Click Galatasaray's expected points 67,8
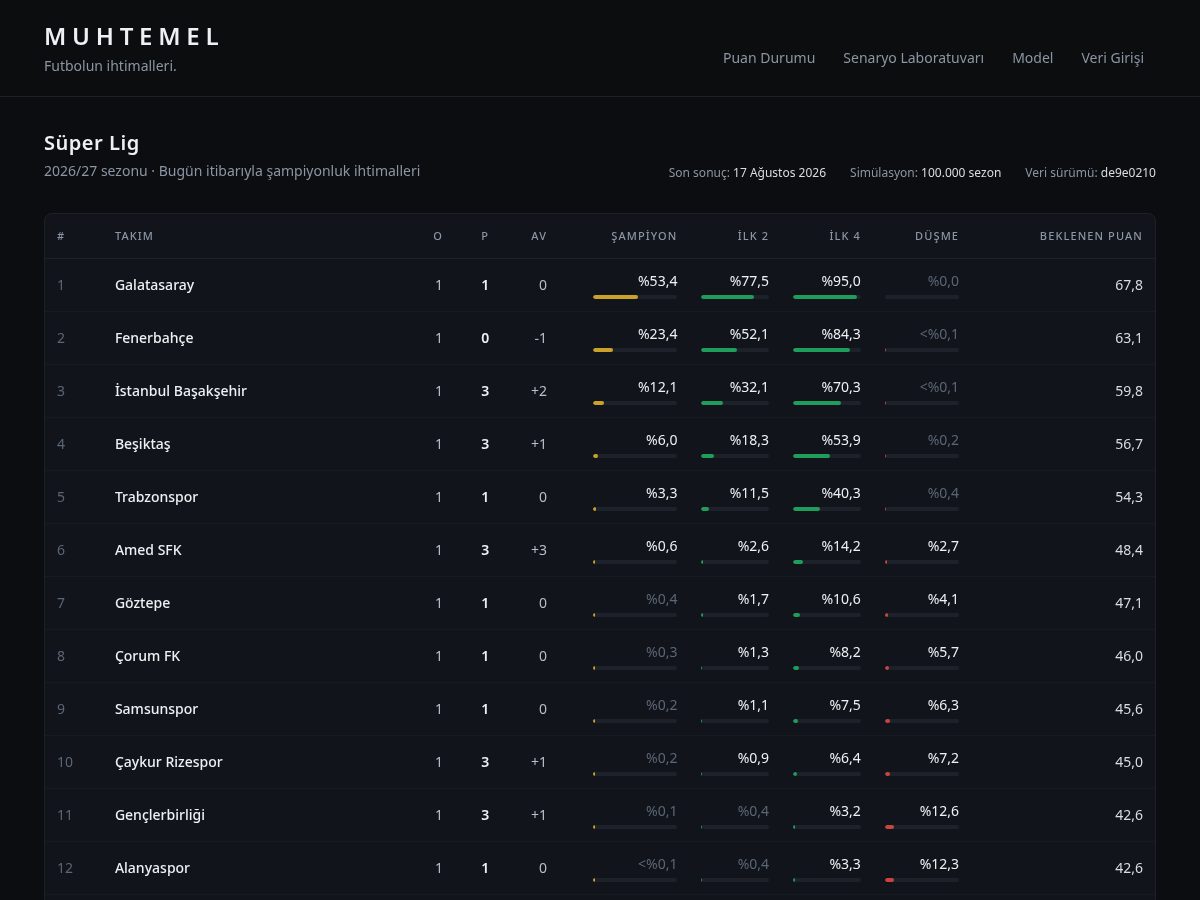Image resolution: width=1200 pixels, height=900 pixels. pos(1129,285)
